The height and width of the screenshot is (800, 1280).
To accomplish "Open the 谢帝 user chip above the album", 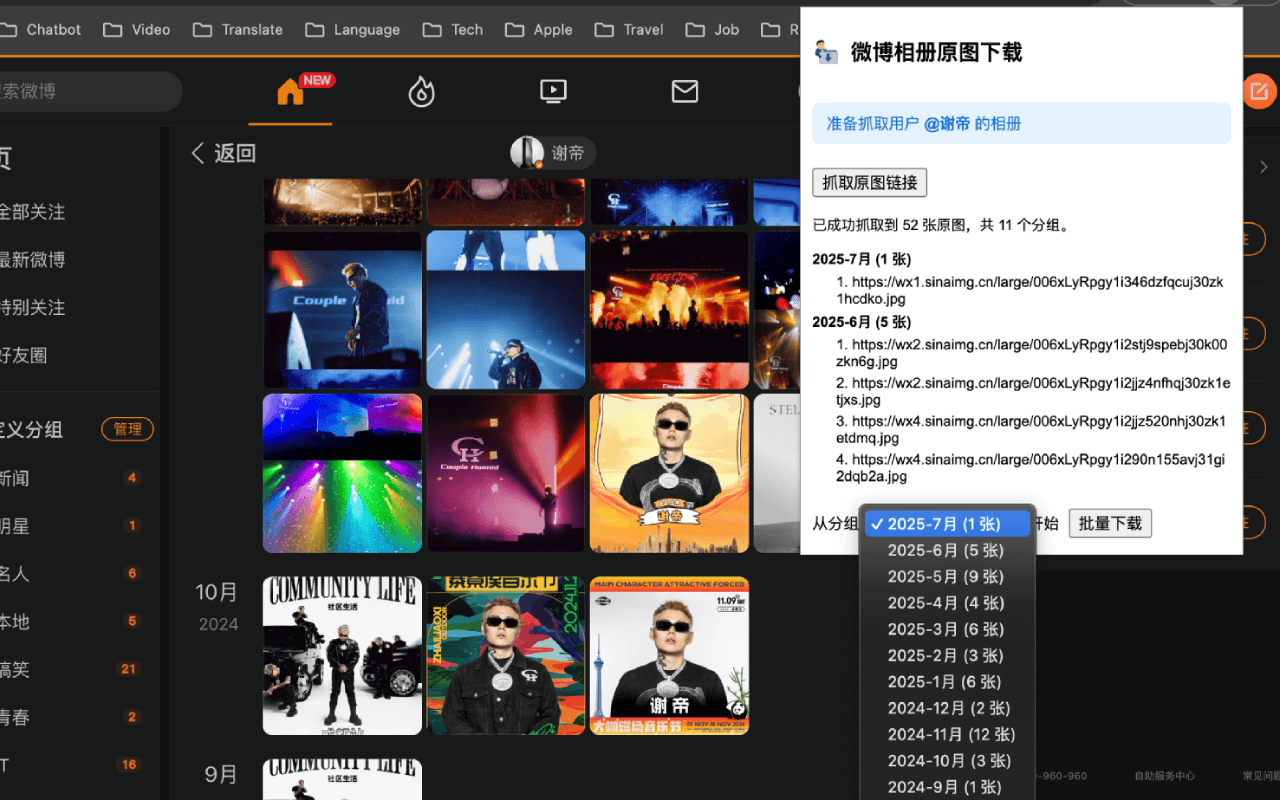I will click(553, 153).
